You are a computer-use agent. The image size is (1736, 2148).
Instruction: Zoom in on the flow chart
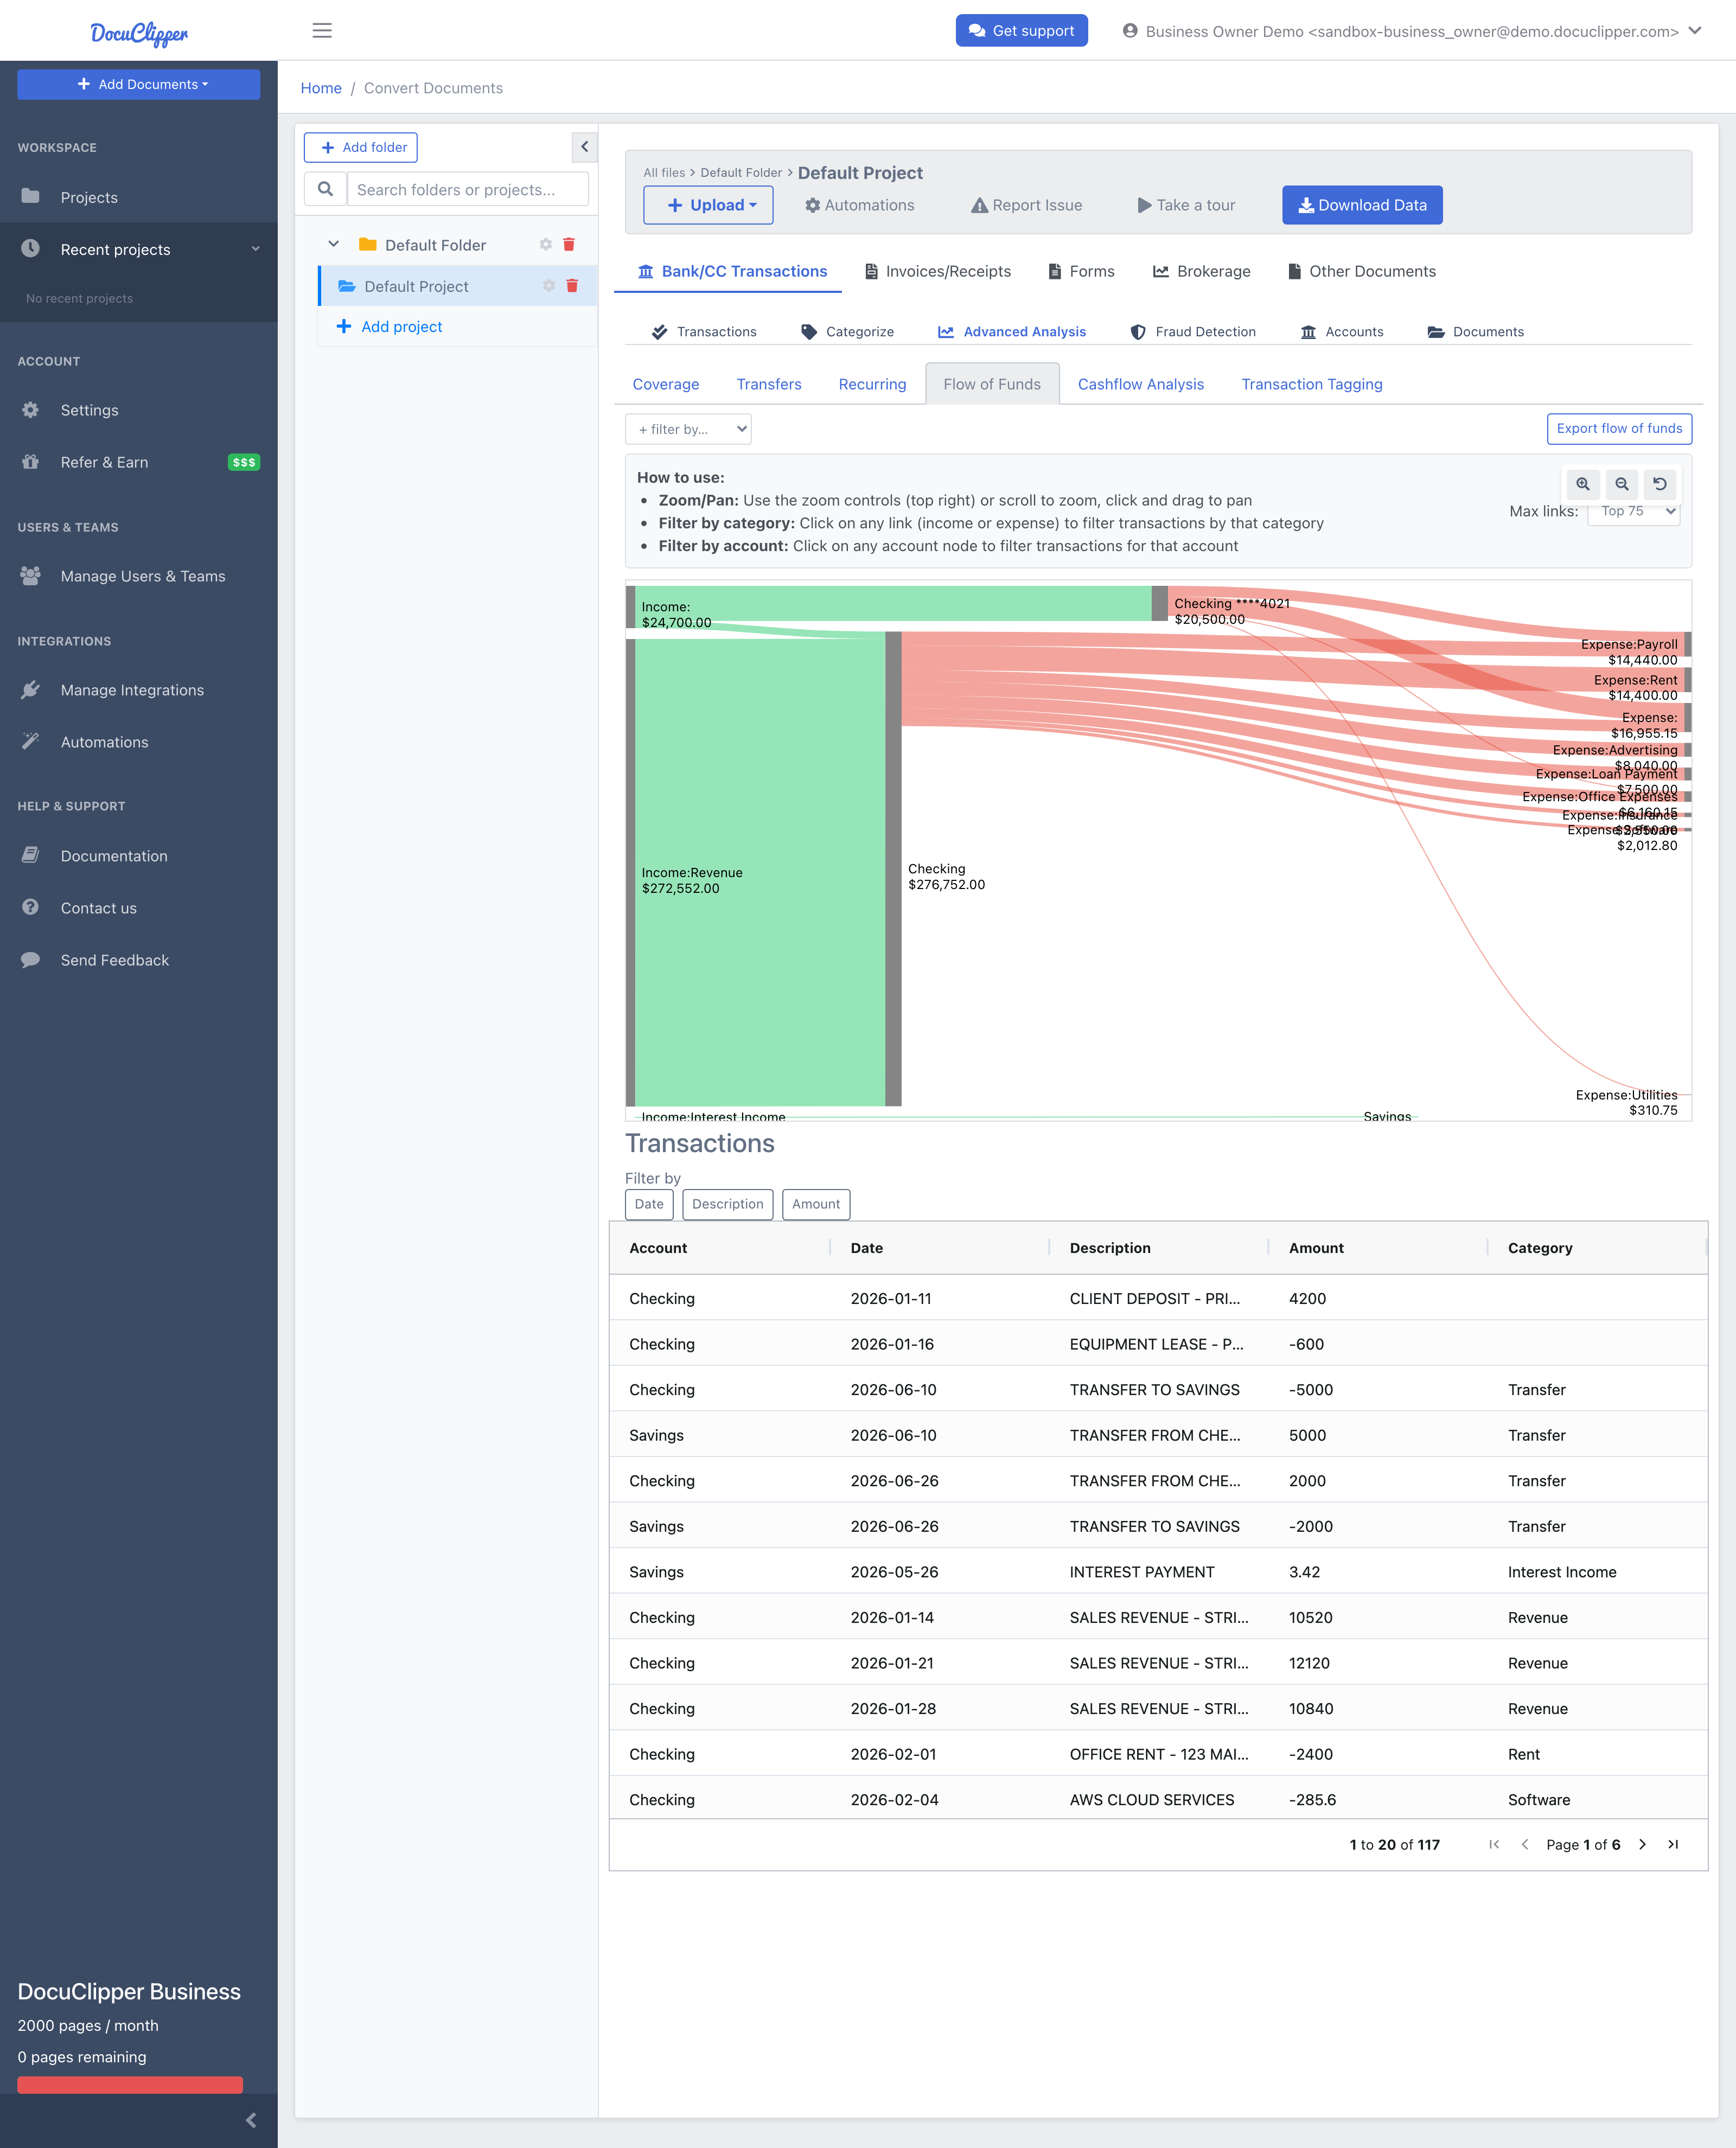[1583, 484]
